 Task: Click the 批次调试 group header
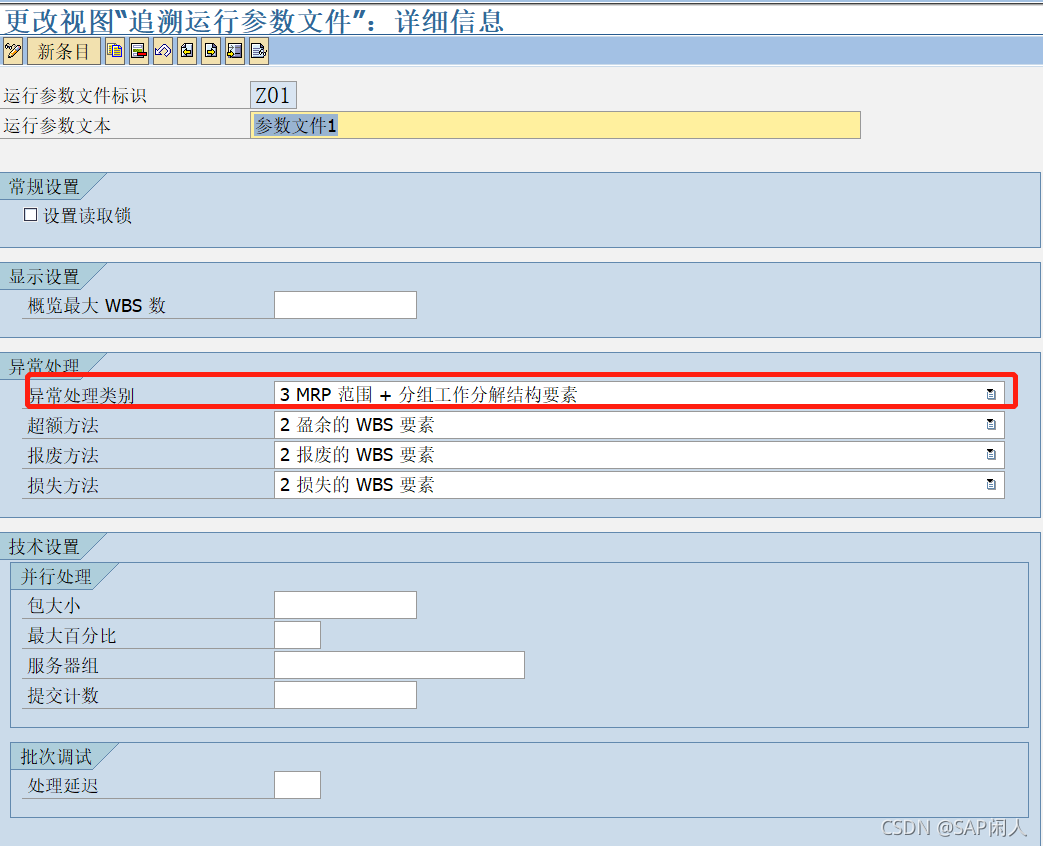[56, 757]
